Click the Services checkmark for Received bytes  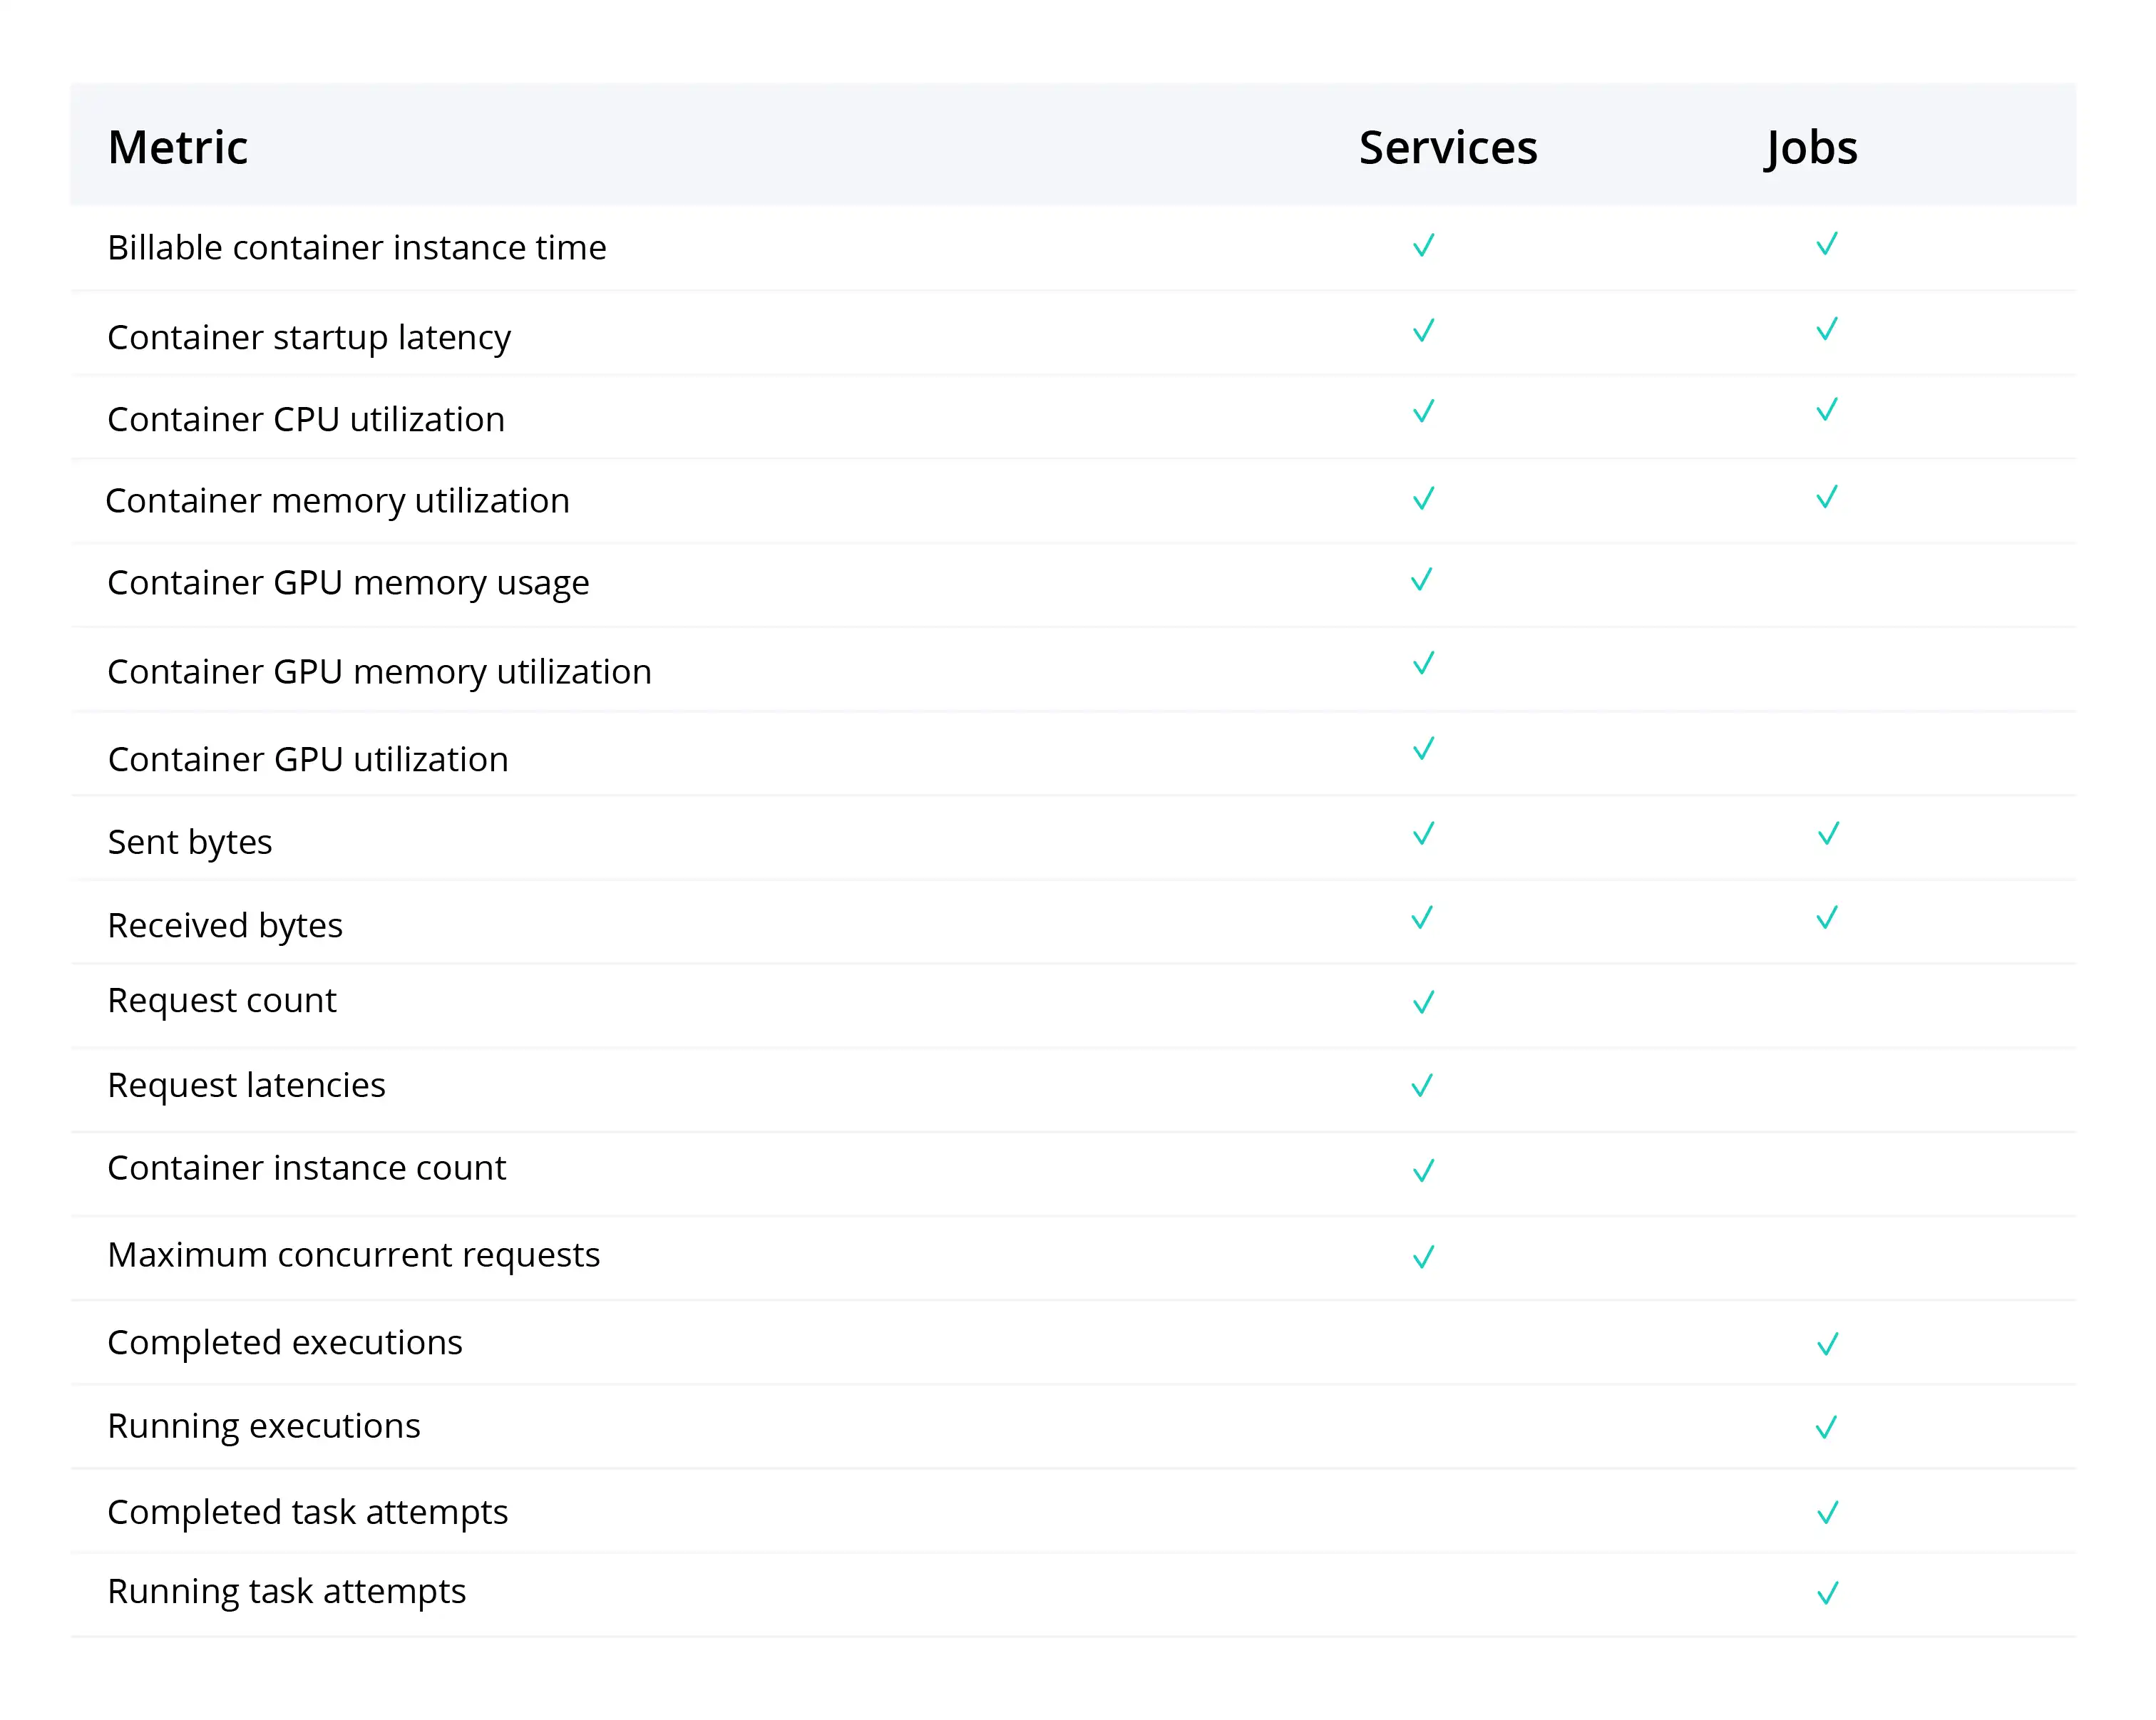(x=1422, y=918)
